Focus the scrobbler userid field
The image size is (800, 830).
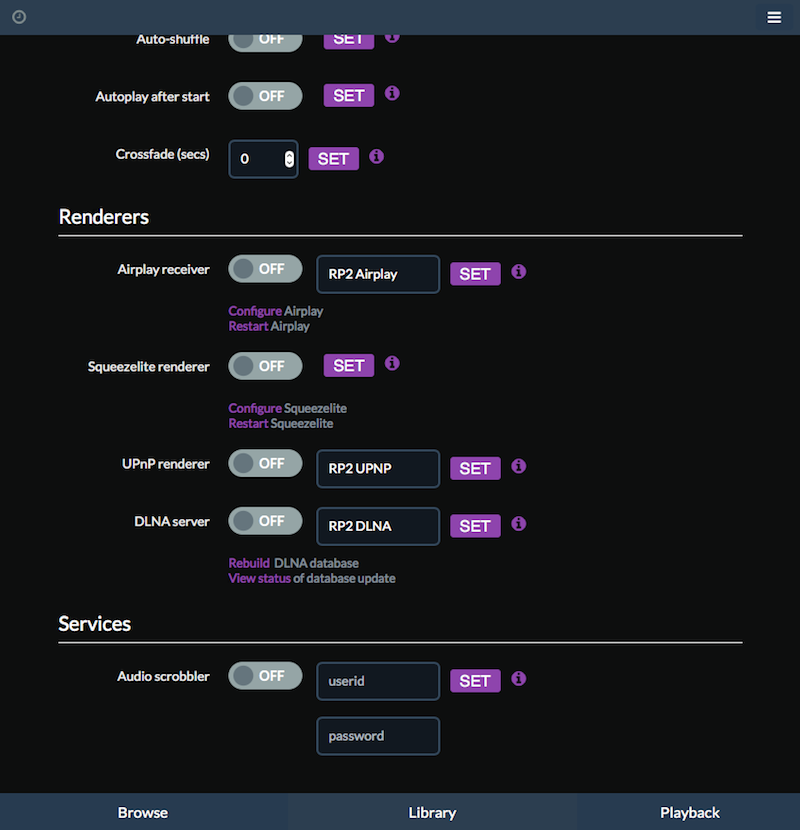pyautogui.click(x=378, y=681)
